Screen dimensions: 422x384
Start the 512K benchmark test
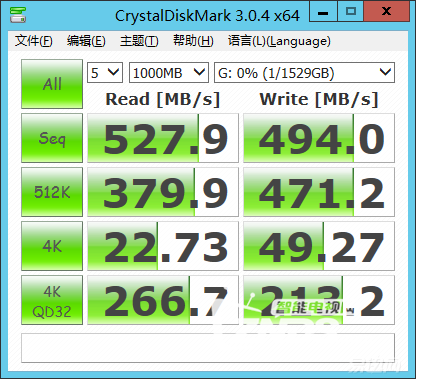52,192
